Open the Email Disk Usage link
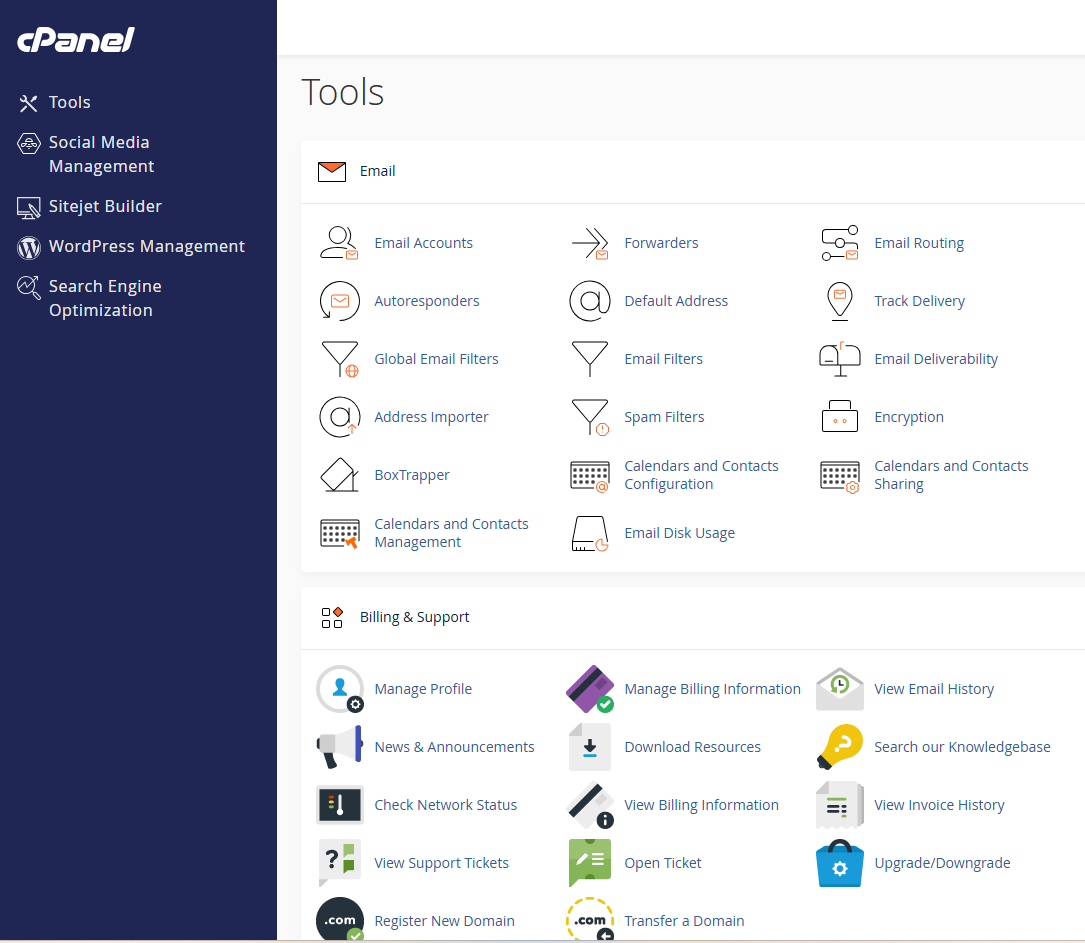The height and width of the screenshot is (943, 1085). [x=679, y=533]
